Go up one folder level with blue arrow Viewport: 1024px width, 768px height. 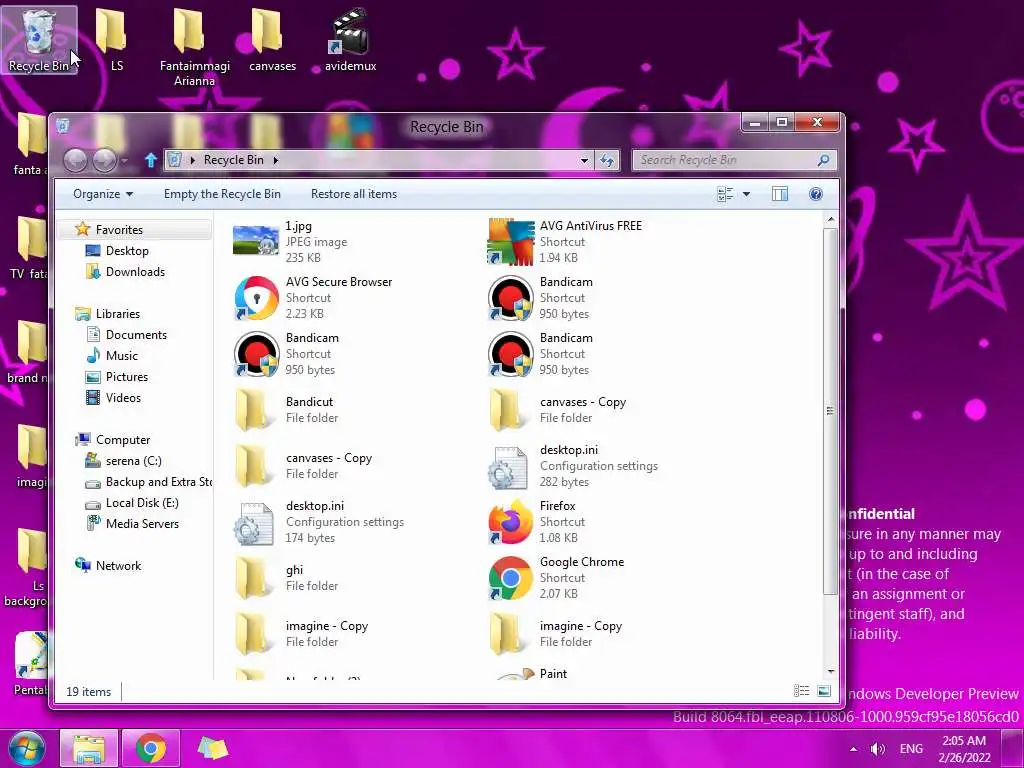[151, 160]
